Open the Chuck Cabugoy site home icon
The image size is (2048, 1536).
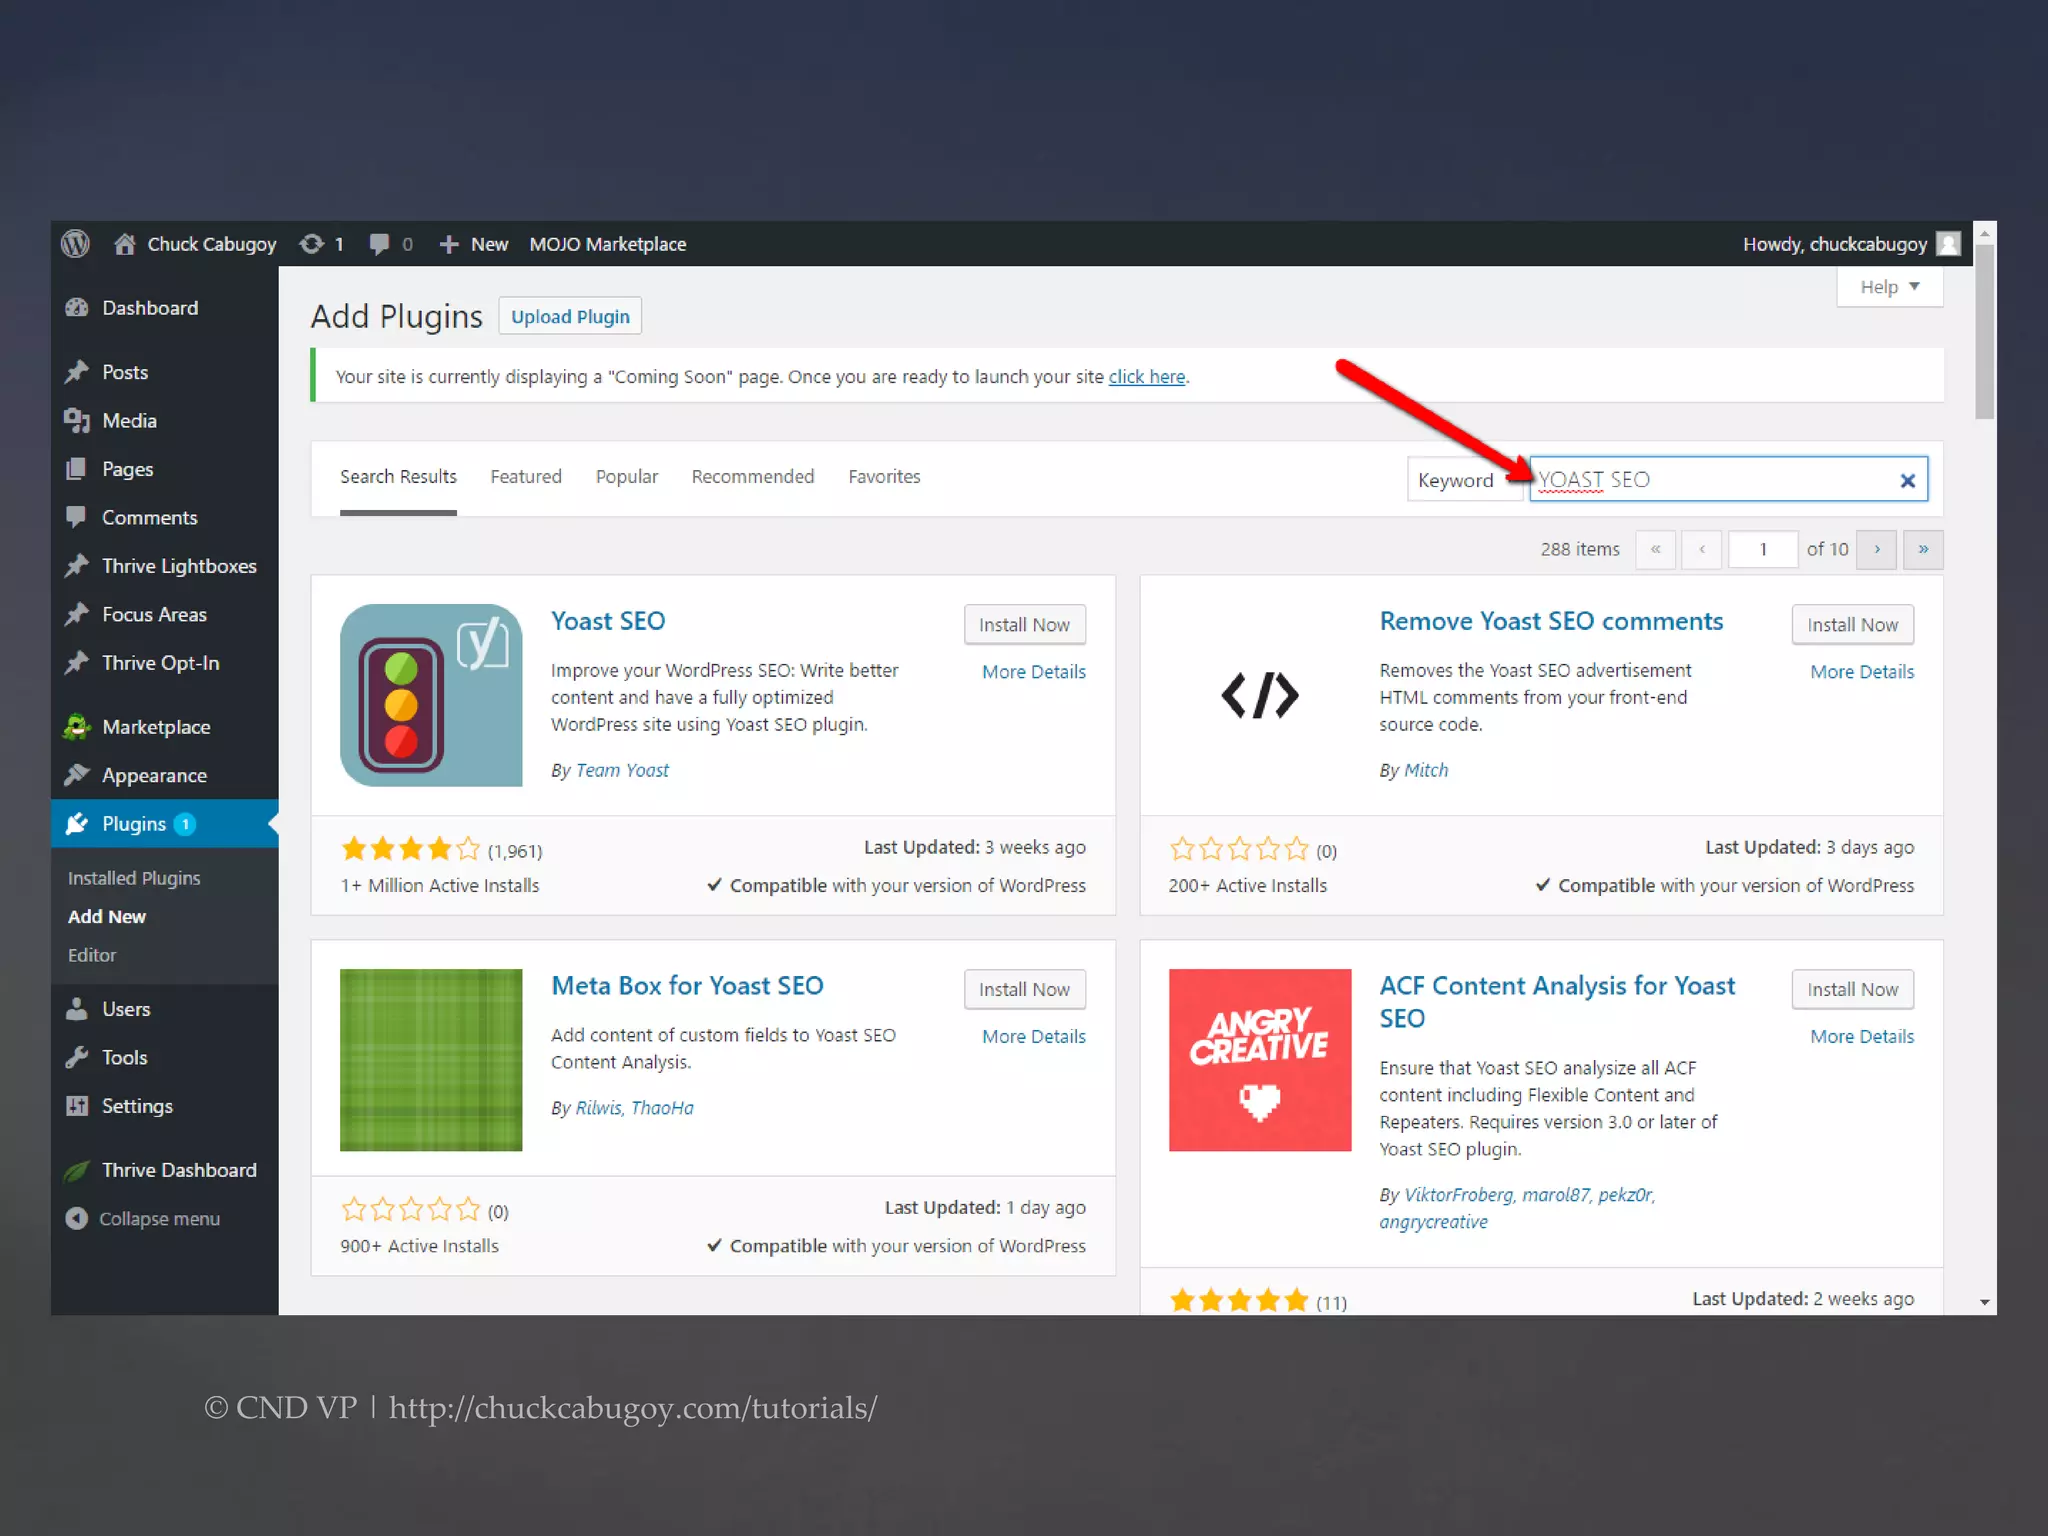pos(124,244)
